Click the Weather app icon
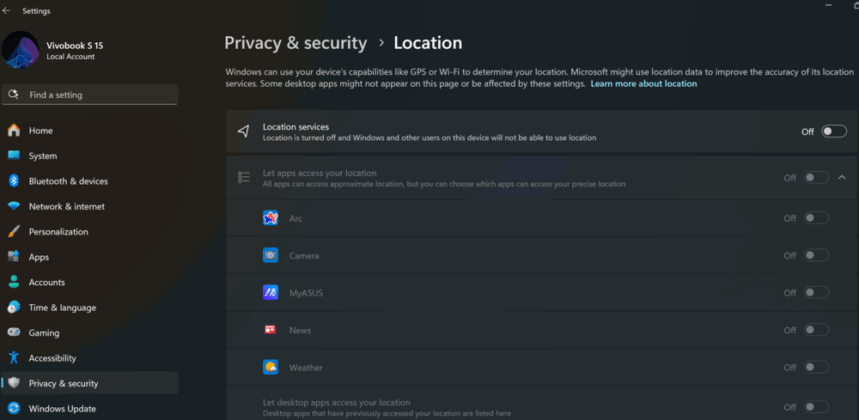859x420 pixels. pos(270,367)
